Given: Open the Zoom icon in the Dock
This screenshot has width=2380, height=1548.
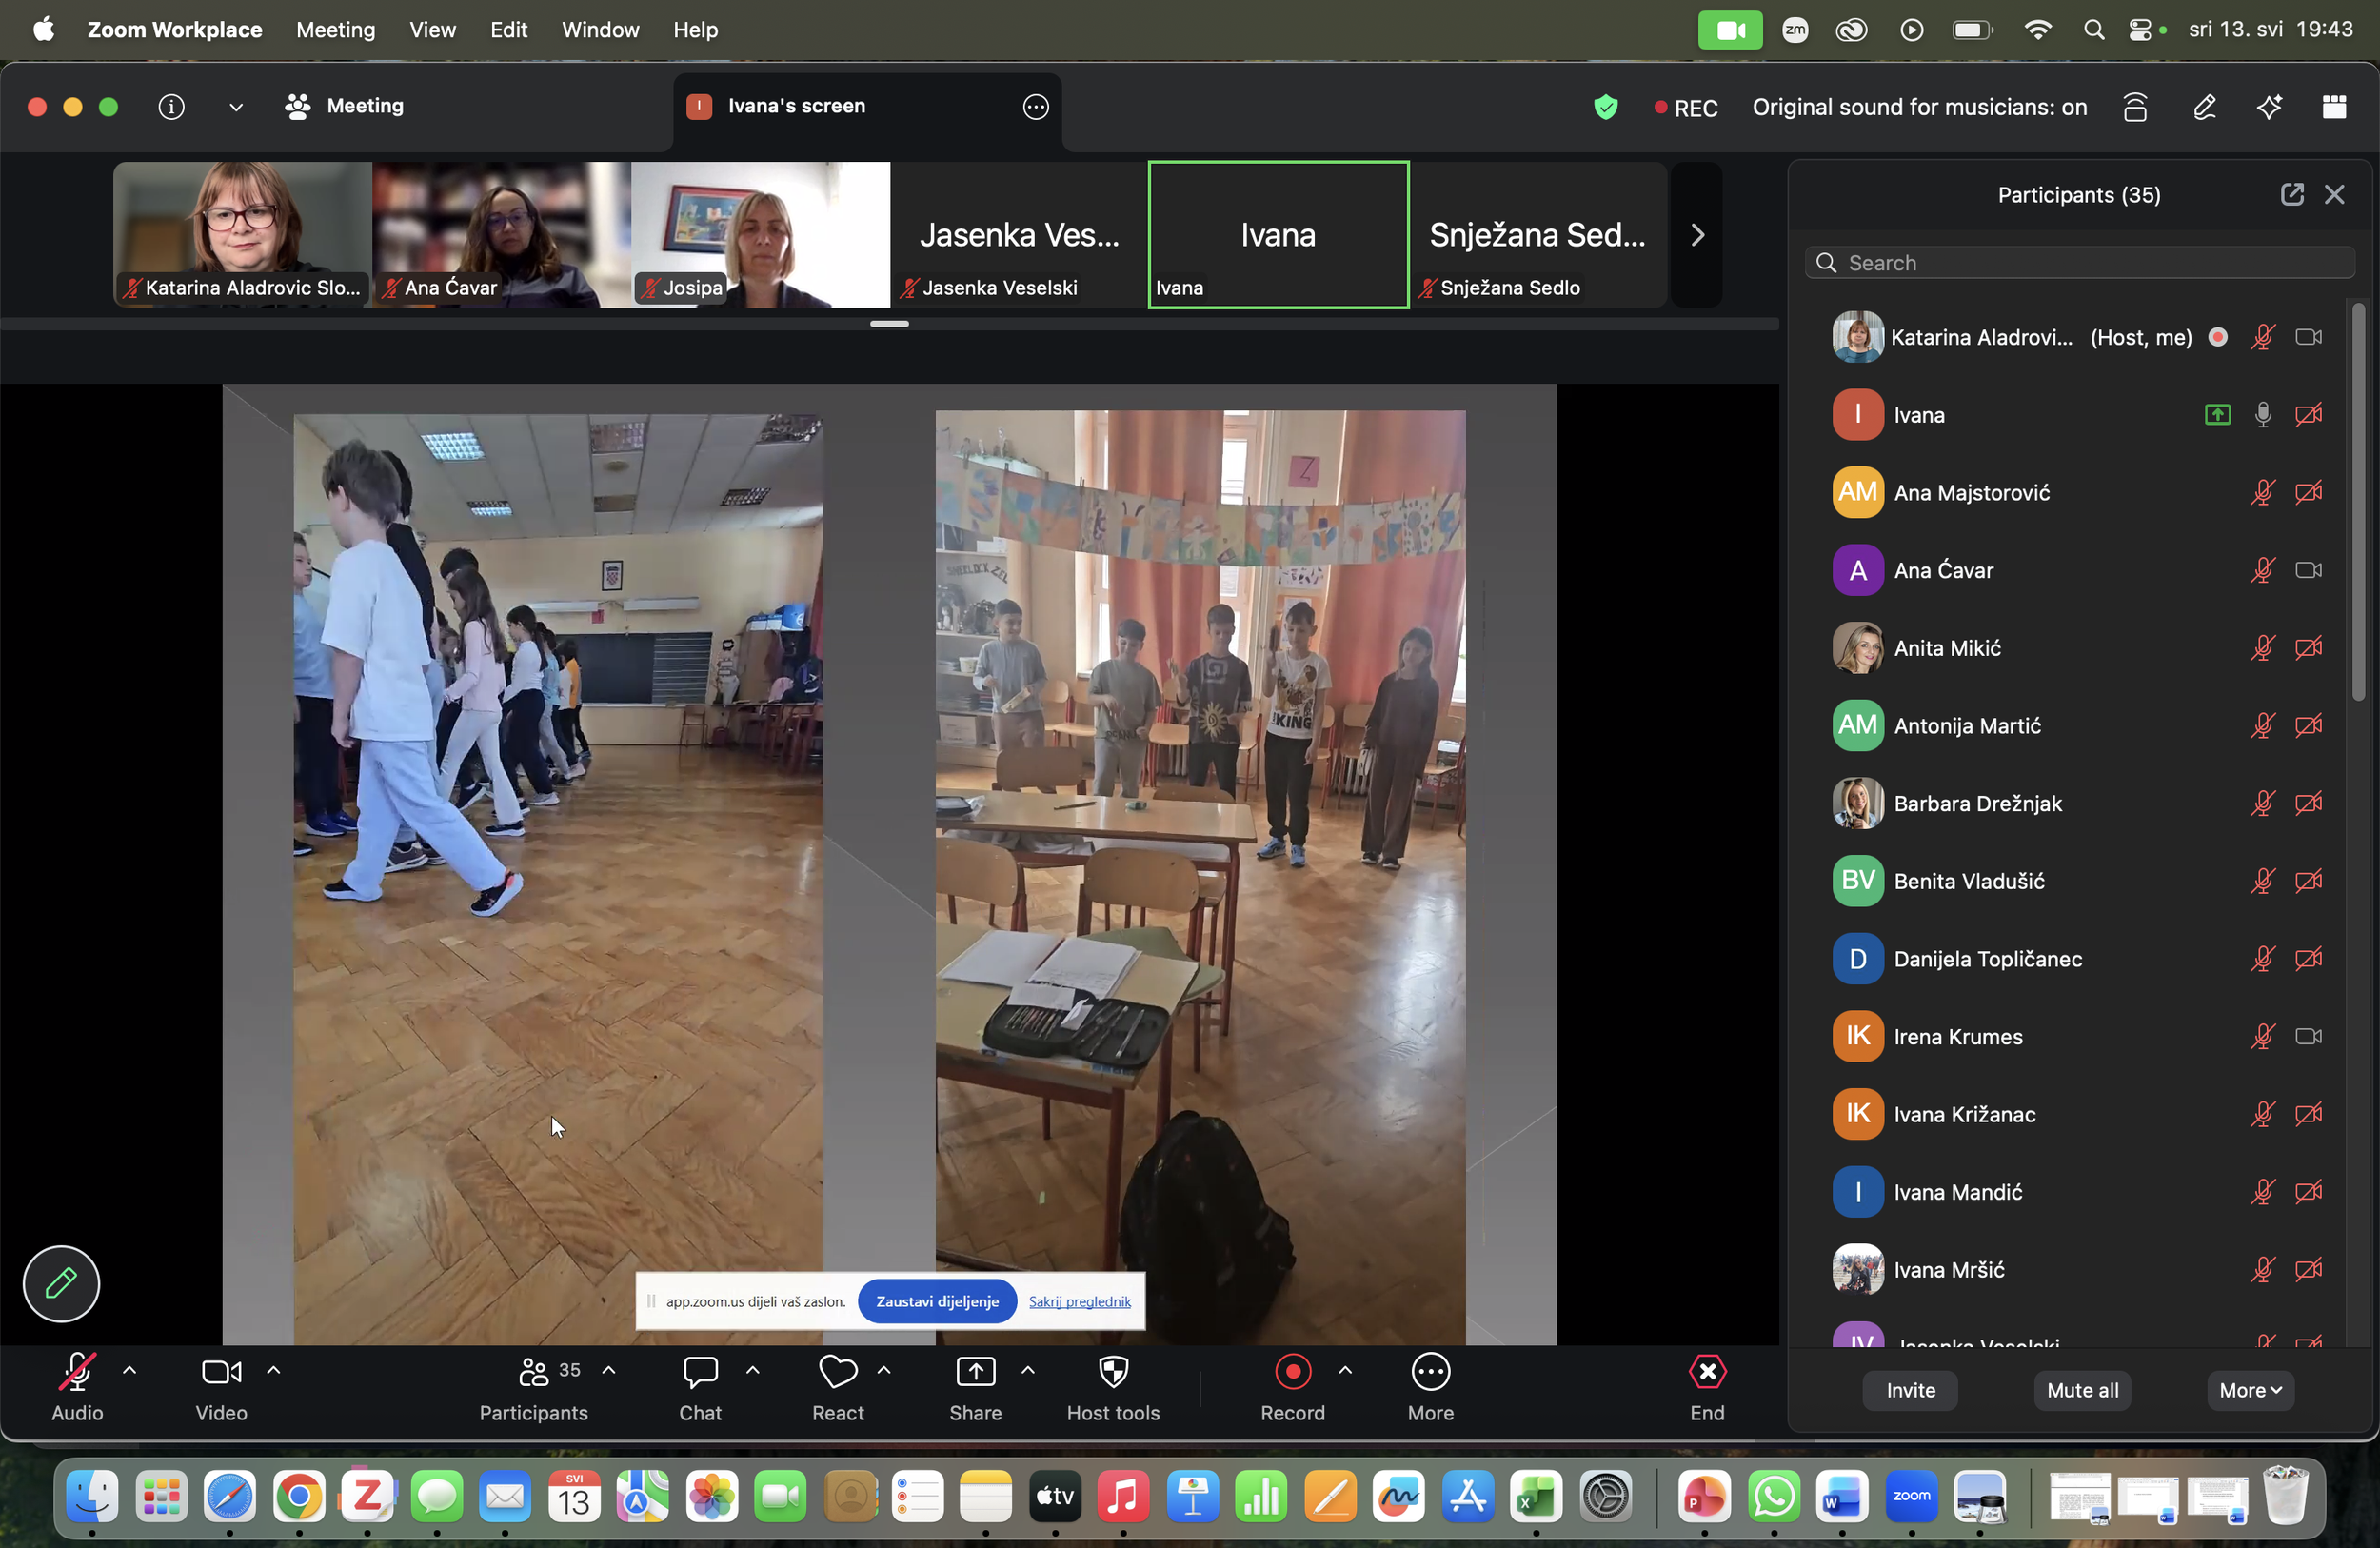Looking at the screenshot, I should tap(1911, 1496).
